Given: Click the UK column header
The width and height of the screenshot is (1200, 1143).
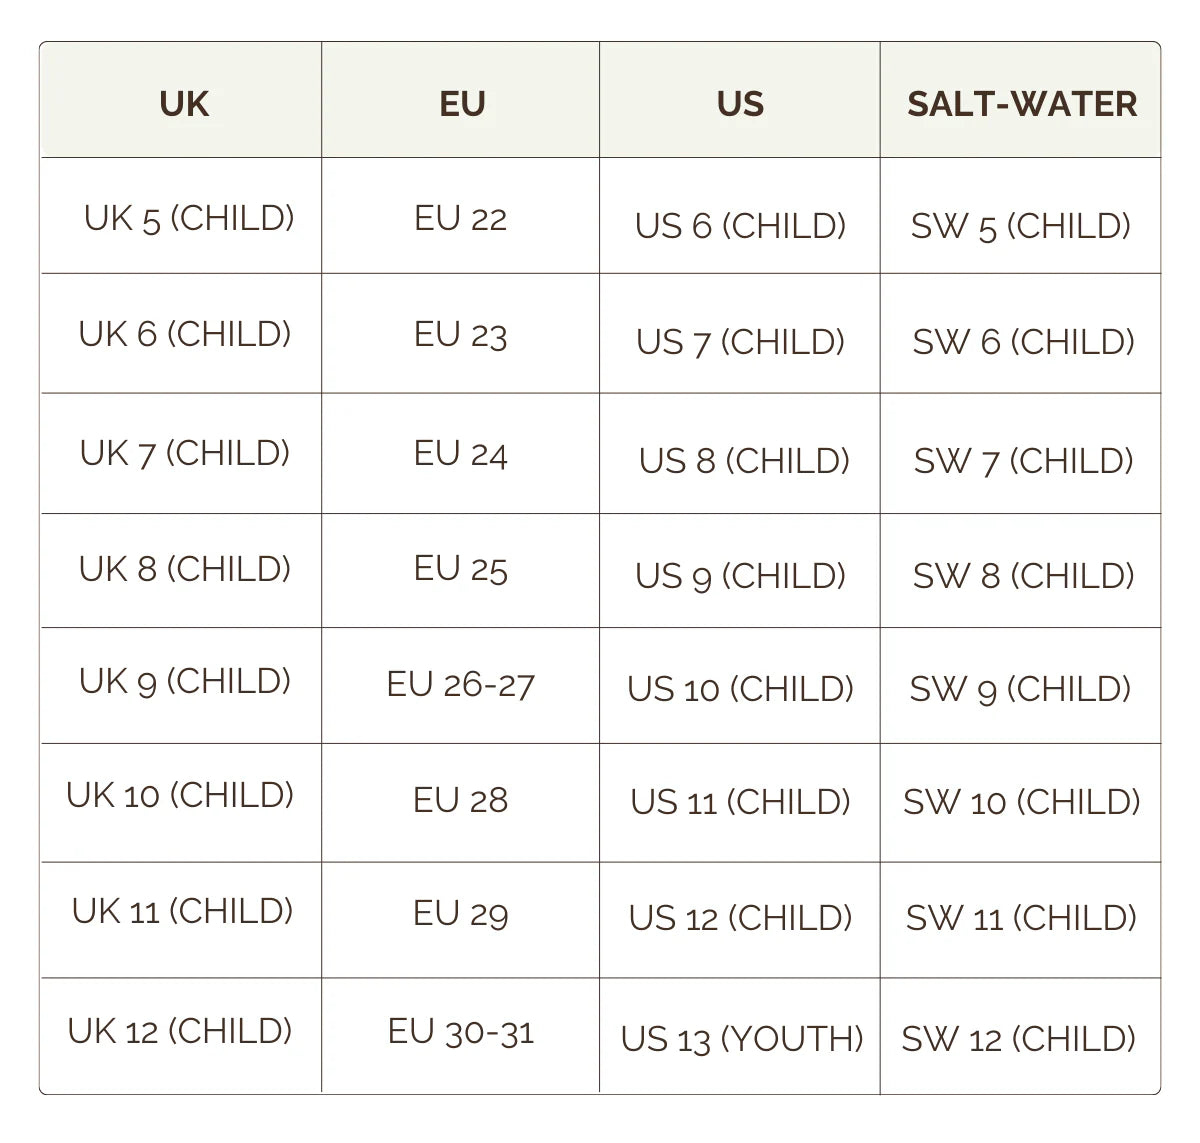Looking at the screenshot, I should pos(184,104).
